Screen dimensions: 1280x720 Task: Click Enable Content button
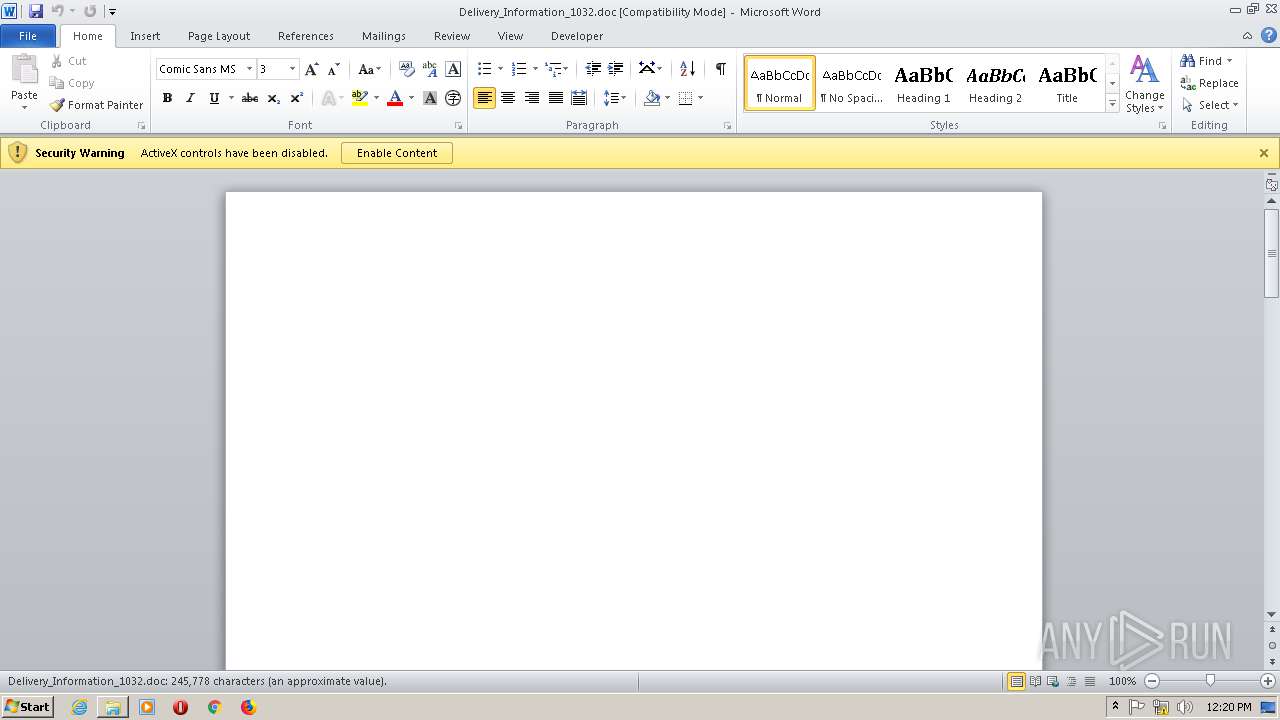[397, 153]
